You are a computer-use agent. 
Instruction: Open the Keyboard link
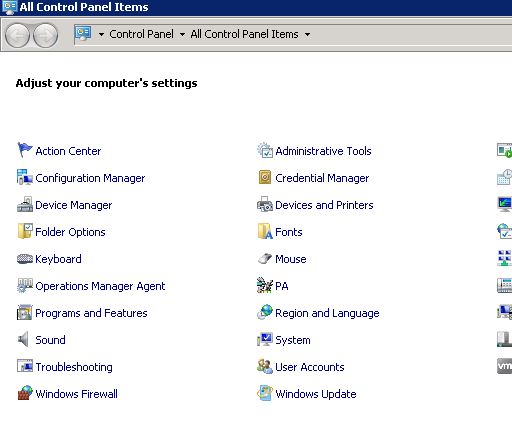[x=58, y=259]
